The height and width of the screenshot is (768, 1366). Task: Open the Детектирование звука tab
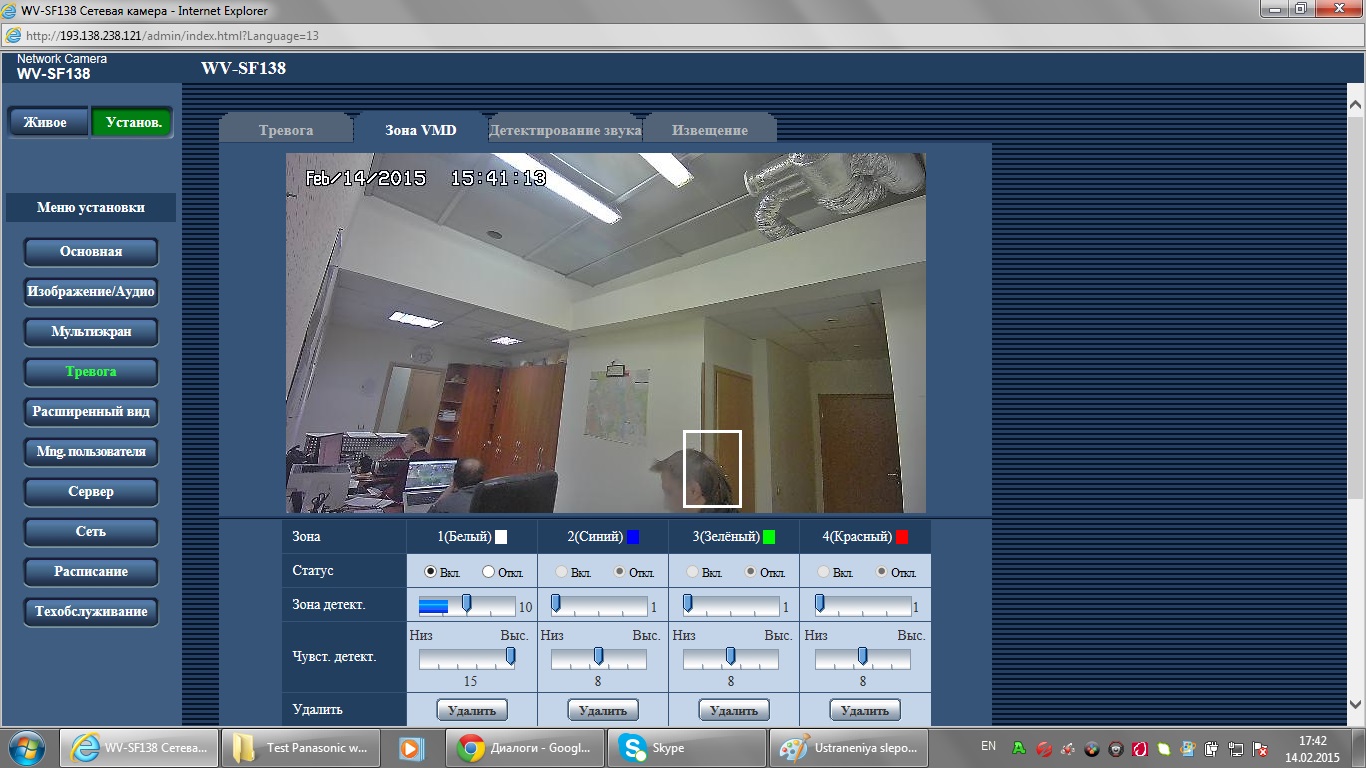tap(565, 130)
